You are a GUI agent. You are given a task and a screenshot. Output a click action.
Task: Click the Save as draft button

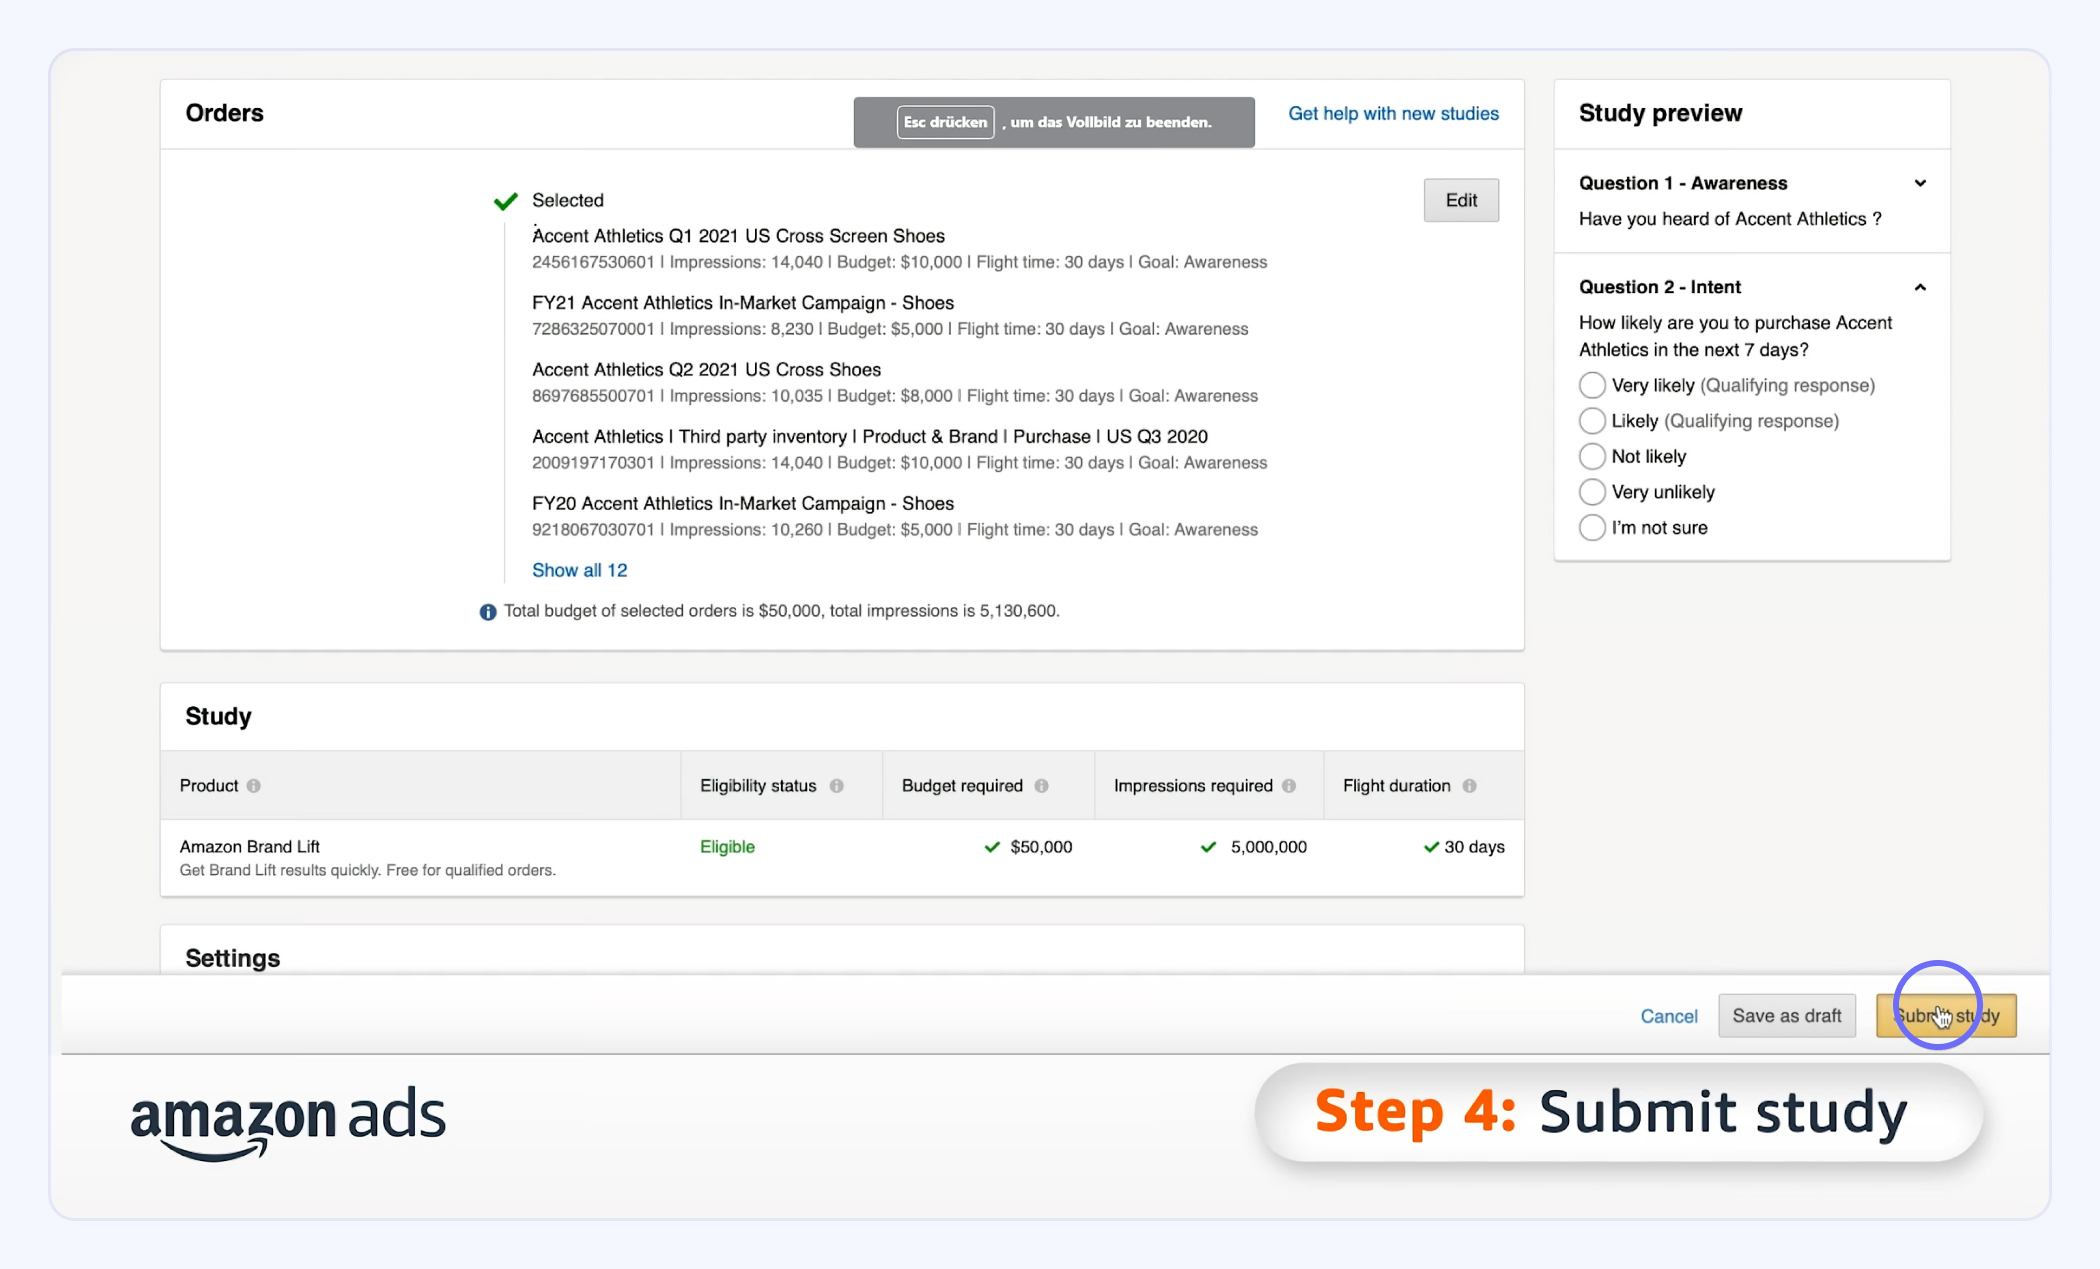[1786, 1016]
